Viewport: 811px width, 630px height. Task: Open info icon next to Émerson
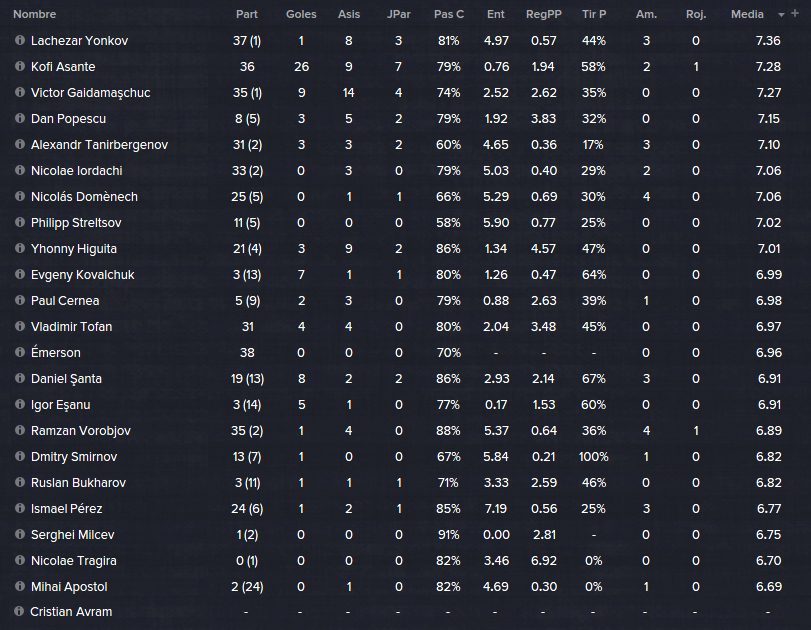point(20,352)
